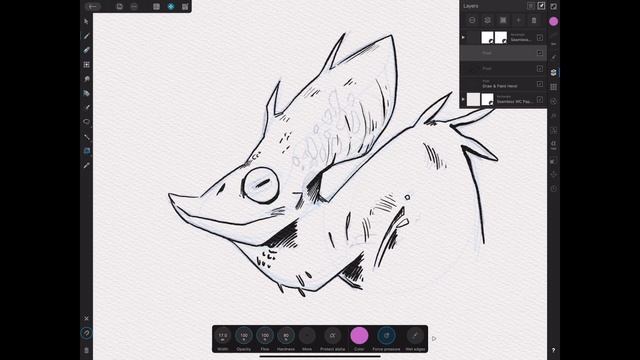Toggle visibility of top Seamless layer
Image resolution: width=640 pixels, height=360 pixels.
pyautogui.click(x=540, y=38)
